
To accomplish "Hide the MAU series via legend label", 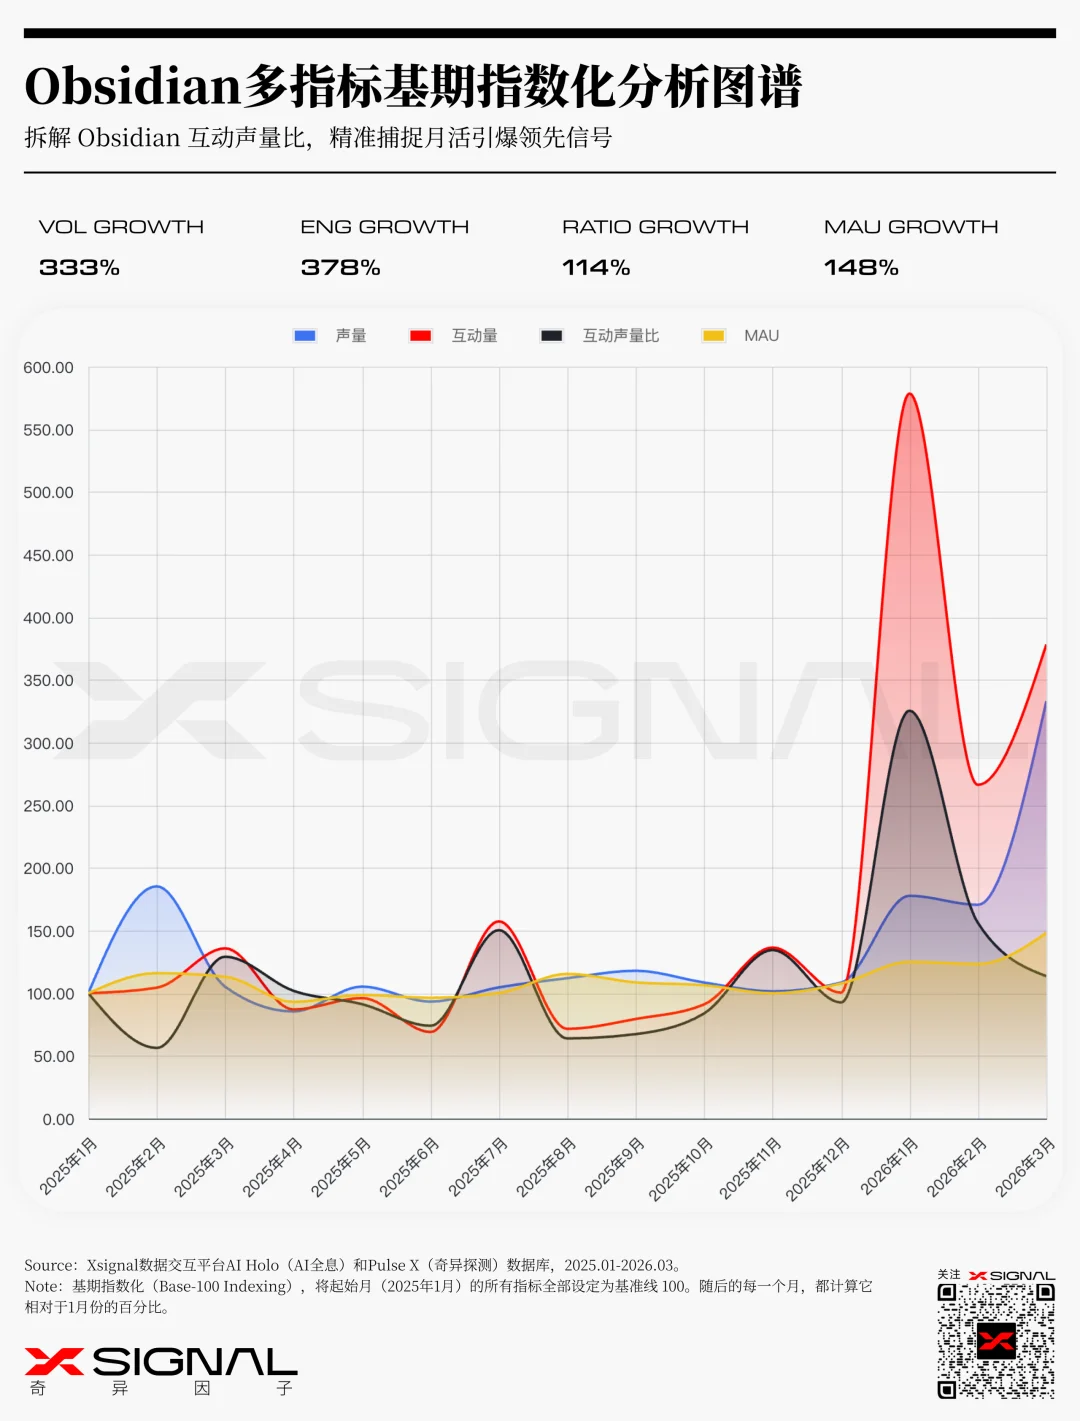I will pyautogui.click(x=761, y=336).
